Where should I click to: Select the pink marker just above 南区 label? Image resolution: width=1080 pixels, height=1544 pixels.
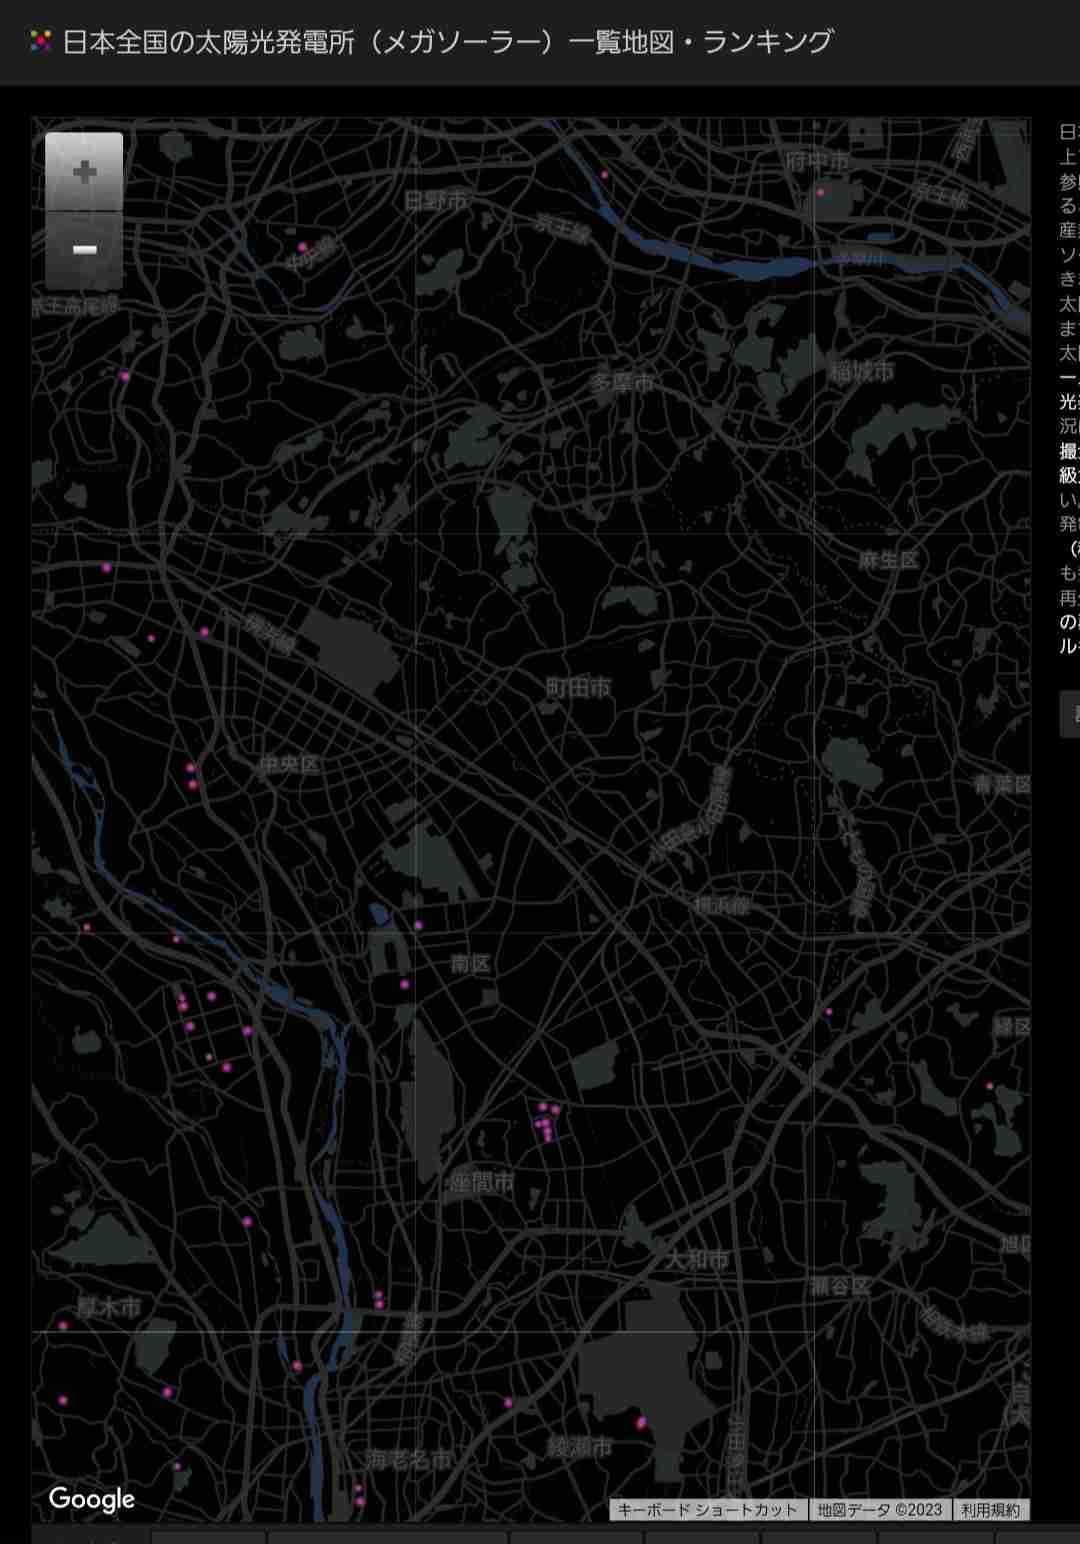[x=418, y=925]
